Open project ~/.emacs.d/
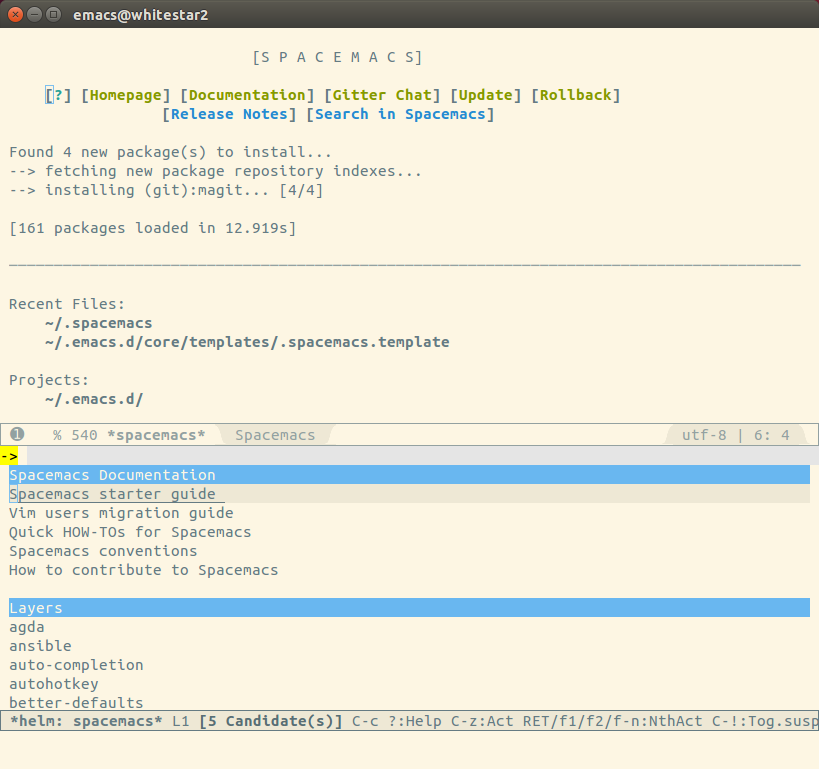The width and height of the screenshot is (819, 769). coord(94,399)
